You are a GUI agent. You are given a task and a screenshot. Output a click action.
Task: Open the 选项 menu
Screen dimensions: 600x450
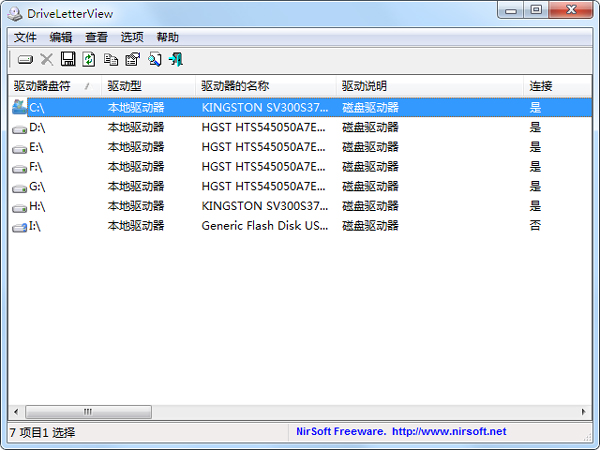point(132,37)
